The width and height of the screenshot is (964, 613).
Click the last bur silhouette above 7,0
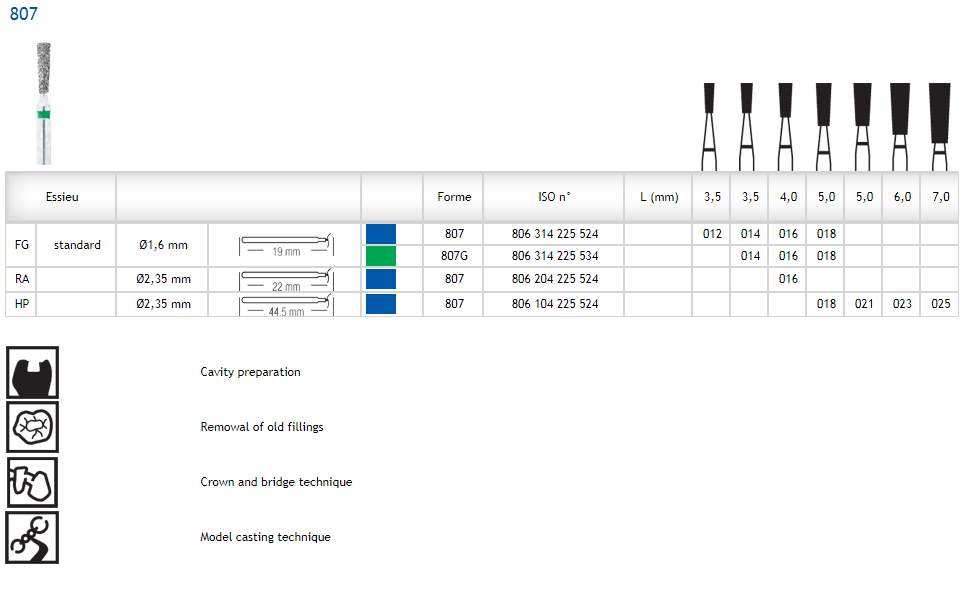point(939,125)
